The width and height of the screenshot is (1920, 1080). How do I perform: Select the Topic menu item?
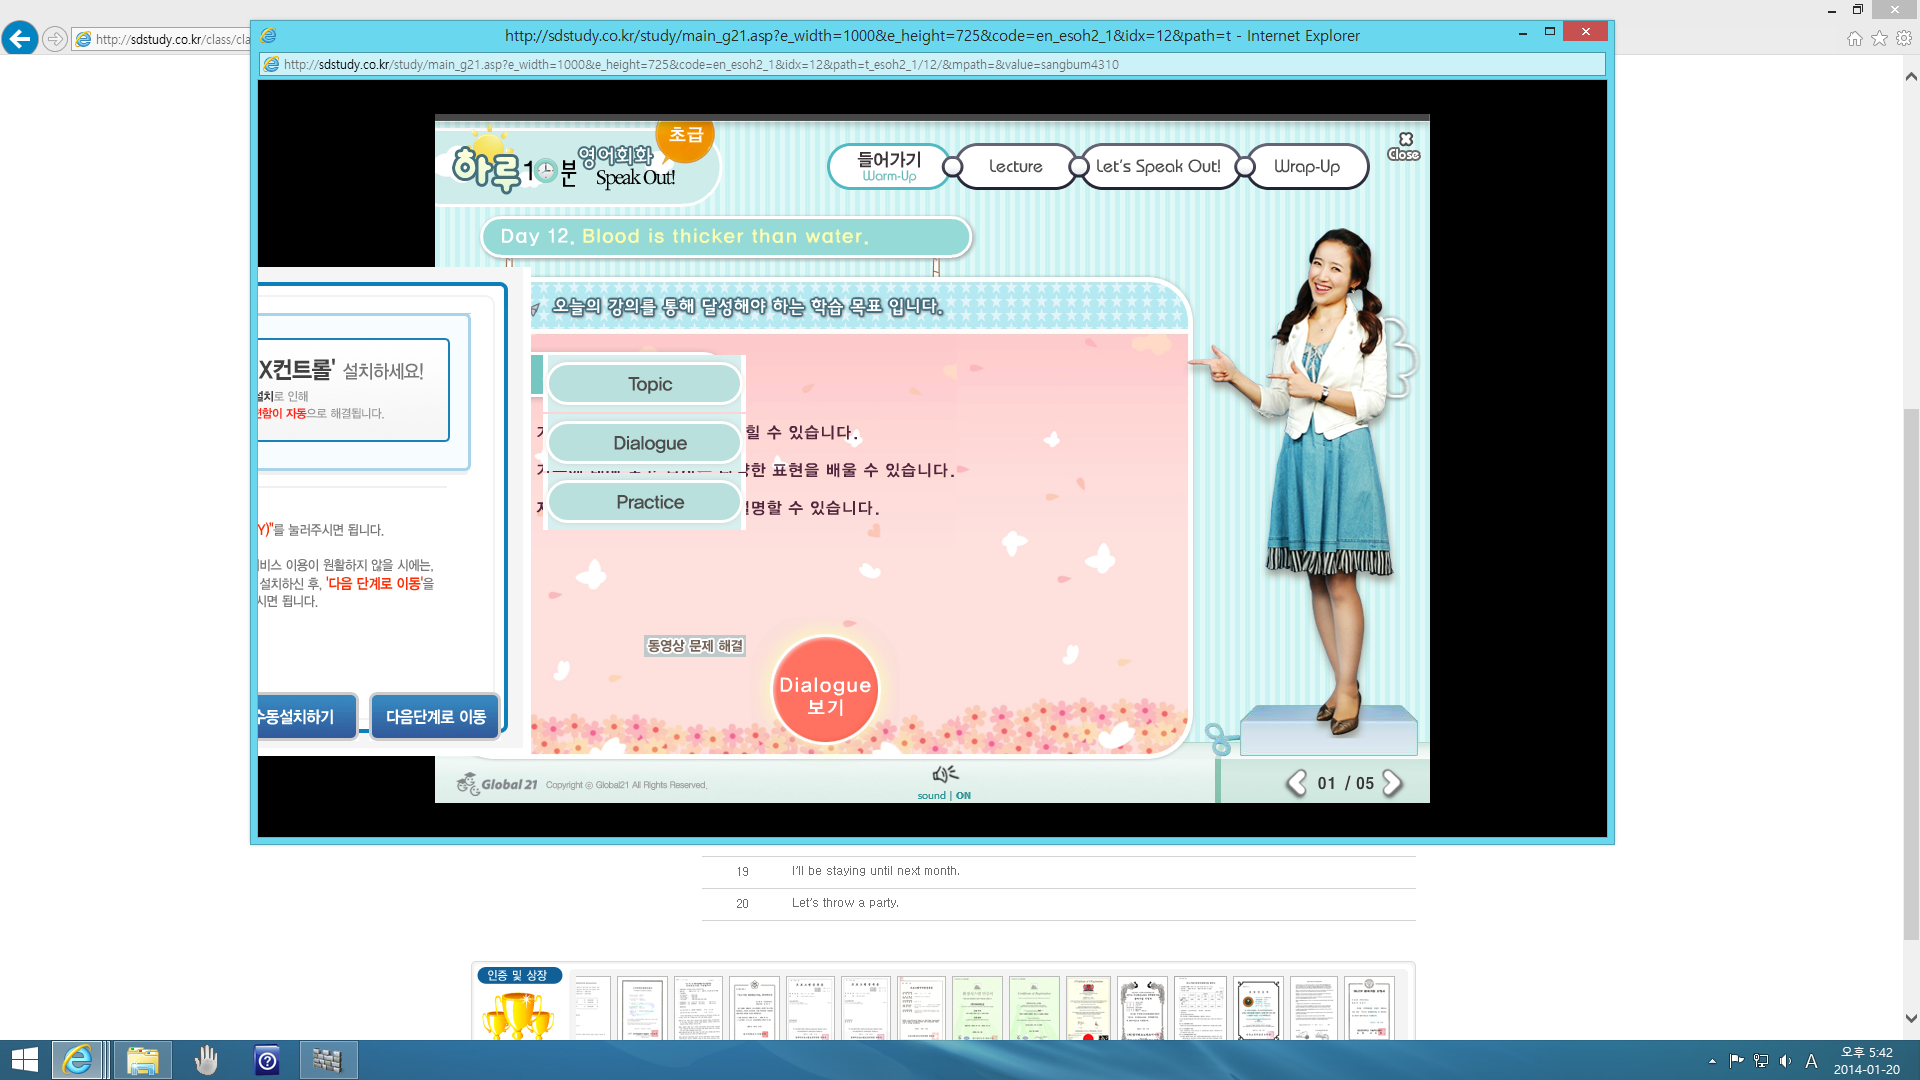pos(645,384)
